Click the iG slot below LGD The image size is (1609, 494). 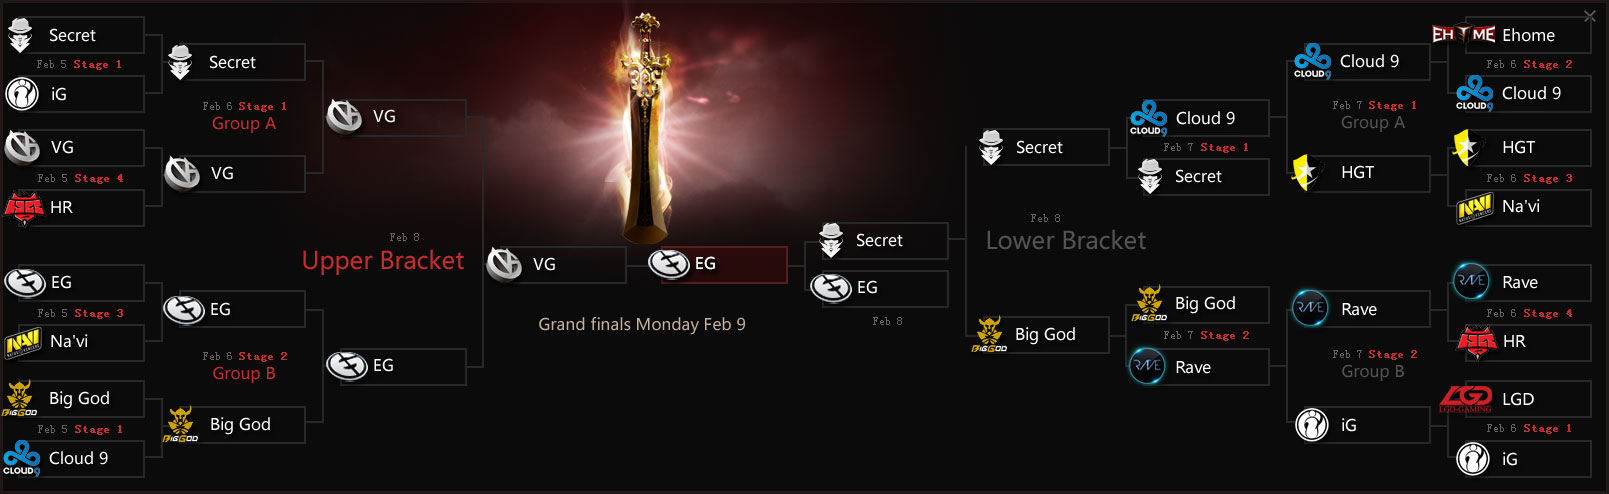pyautogui.click(x=1520, y=459)
